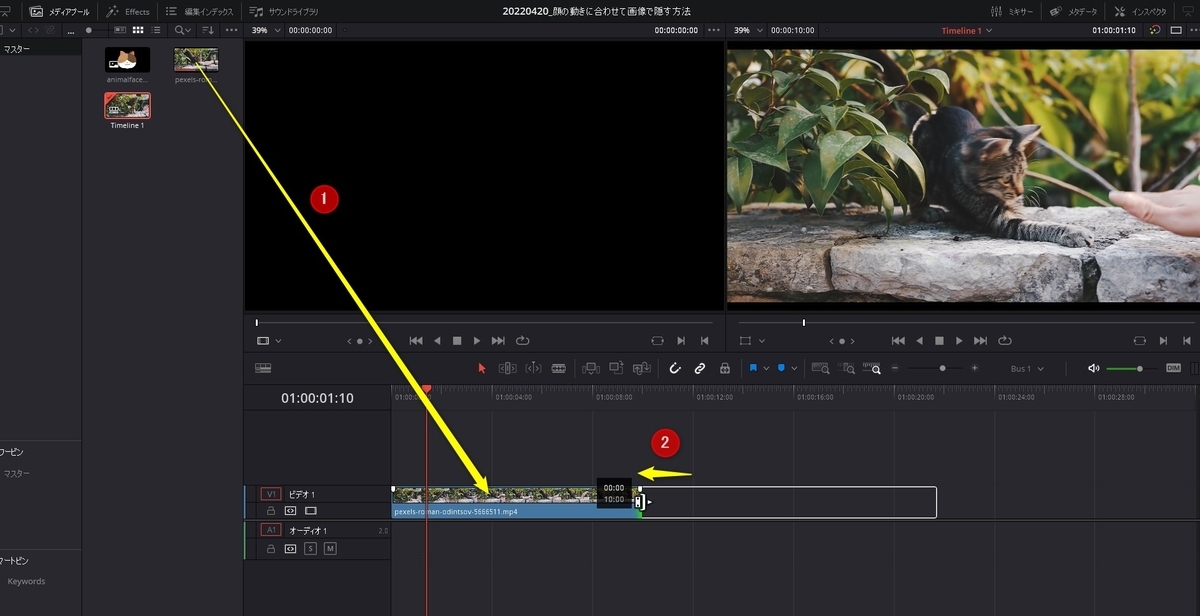Screen dimensions: 1200x616
Task: Open timeline viewer zoom 39% dropdown
Action: coord(747,30)
